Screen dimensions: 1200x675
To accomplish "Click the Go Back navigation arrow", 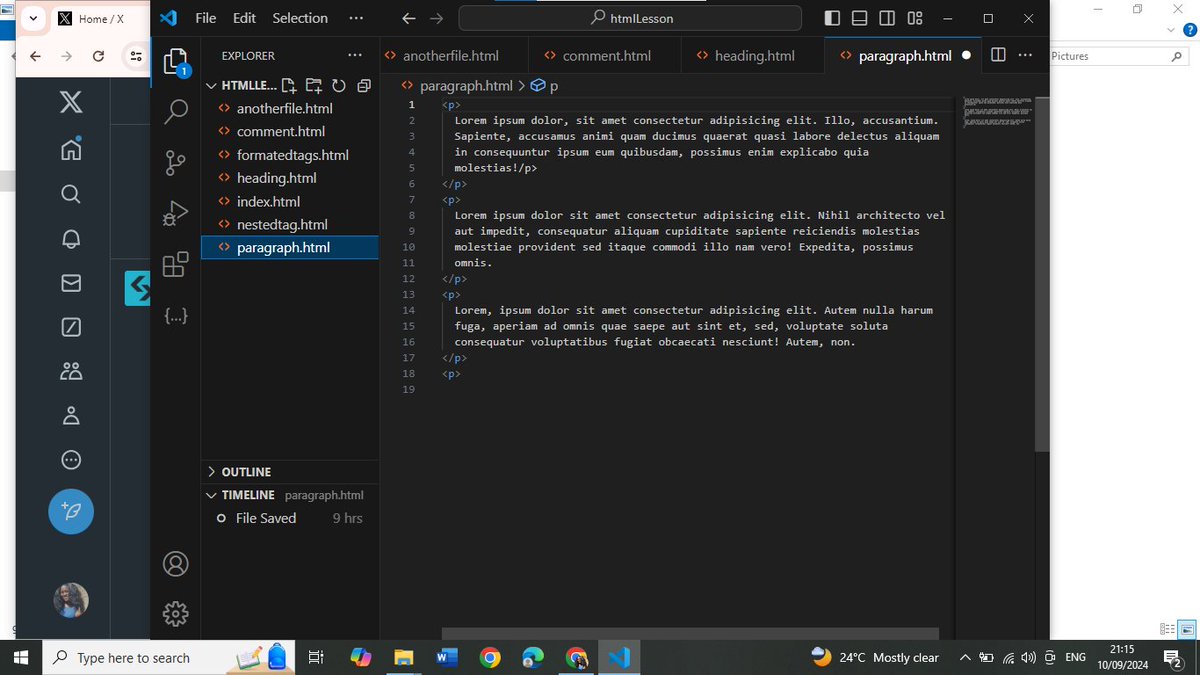I will (x=409, y=18).
